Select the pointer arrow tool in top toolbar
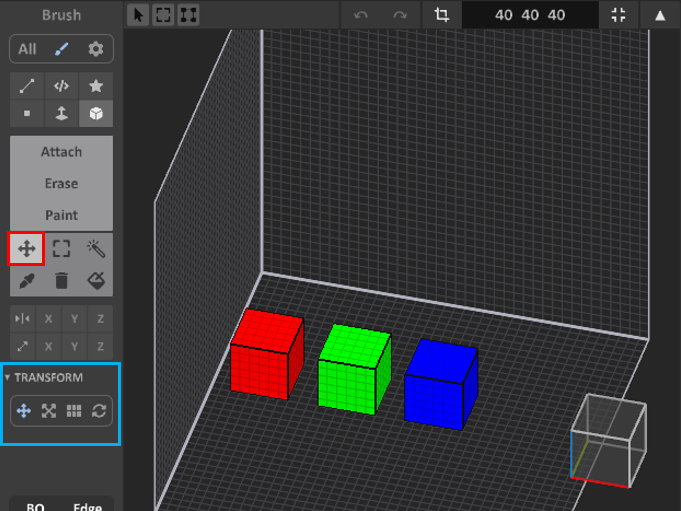681x511 pixels. click(x=138, y=15)
